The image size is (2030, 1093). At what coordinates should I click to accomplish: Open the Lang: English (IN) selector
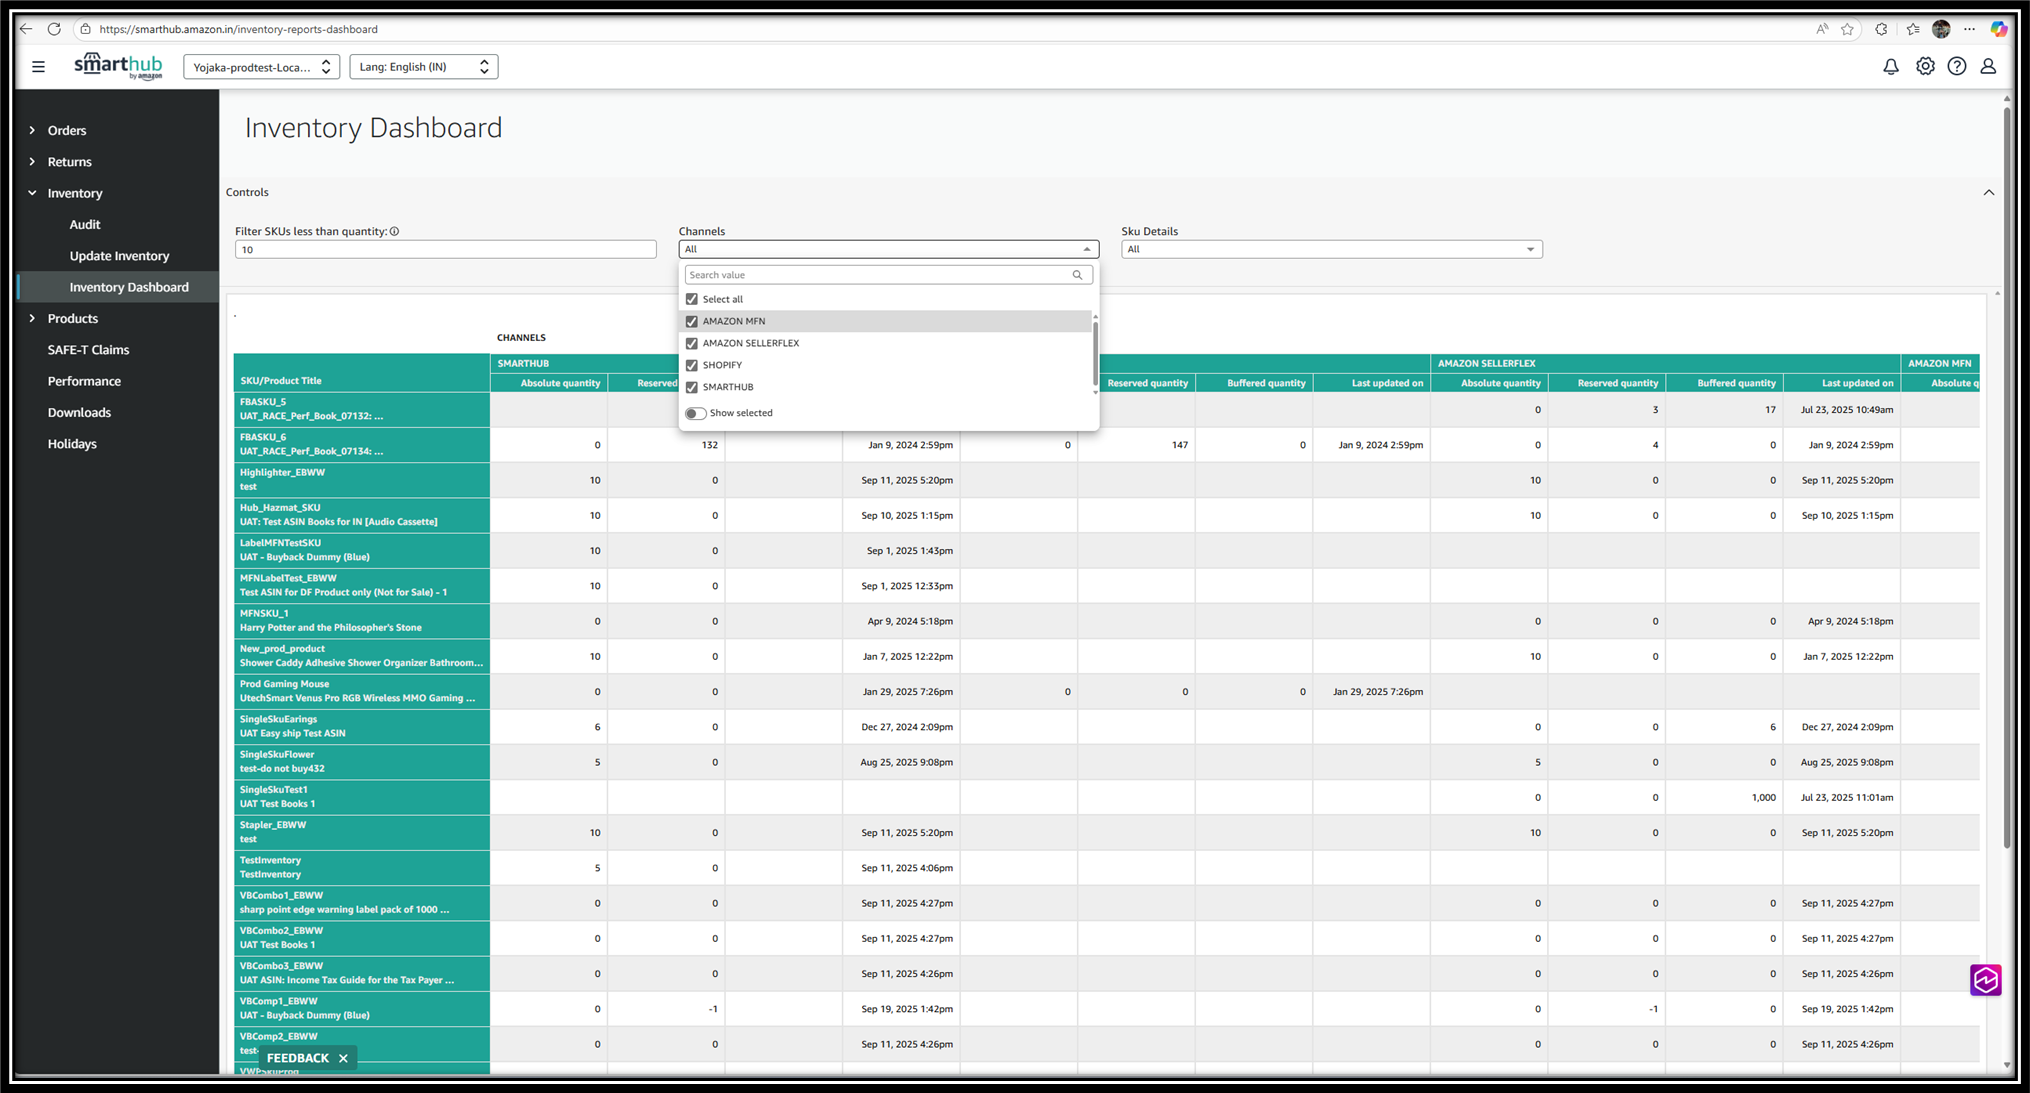pyautogui.click(x=423, y=67)
